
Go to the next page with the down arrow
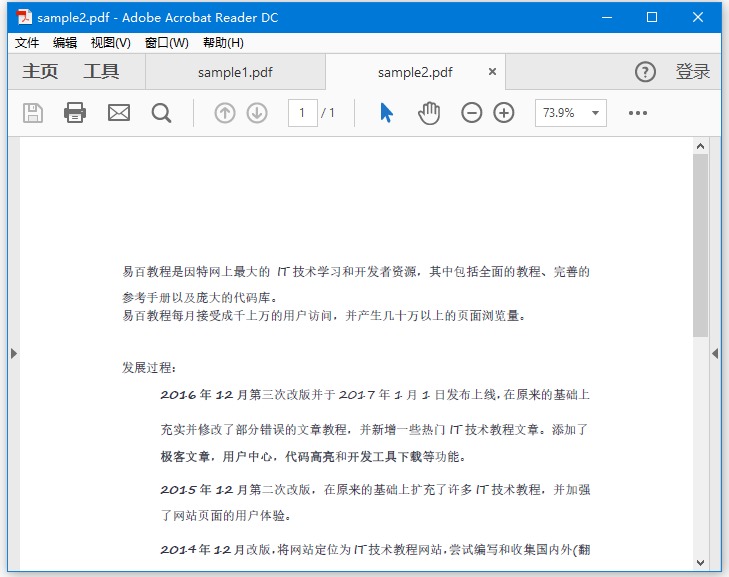click(257, 113)
